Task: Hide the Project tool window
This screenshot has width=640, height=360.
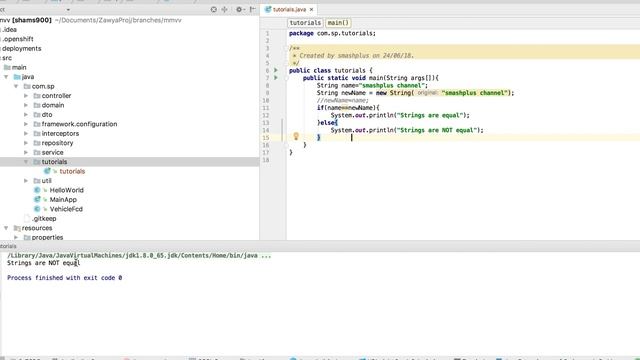Action: pos(253,9)
